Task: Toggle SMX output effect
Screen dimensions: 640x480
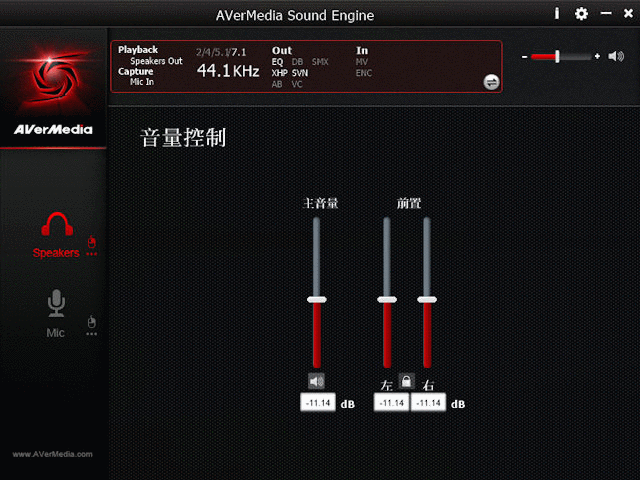Action: coord(320,62)
